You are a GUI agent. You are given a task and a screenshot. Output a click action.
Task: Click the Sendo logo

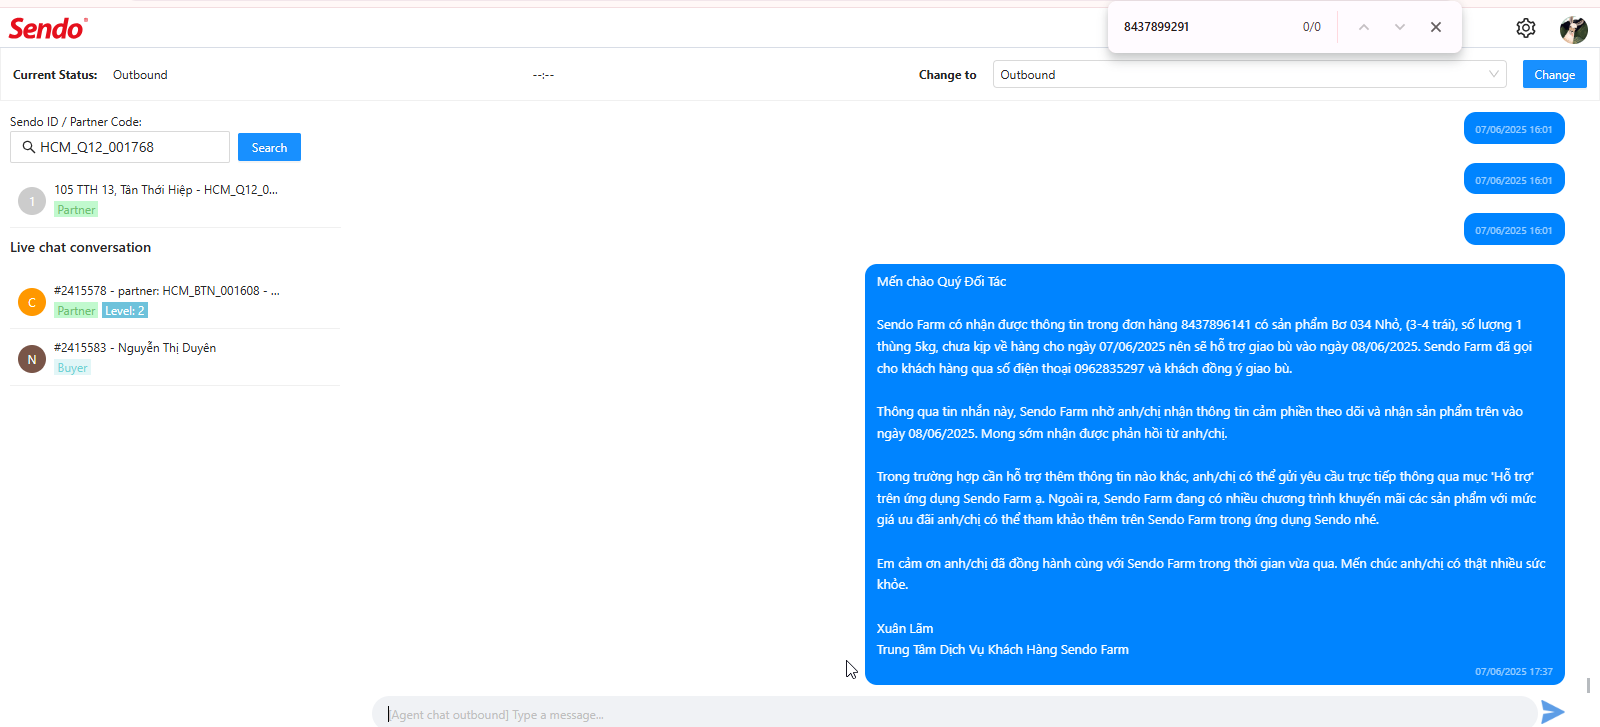coord(48,28)
